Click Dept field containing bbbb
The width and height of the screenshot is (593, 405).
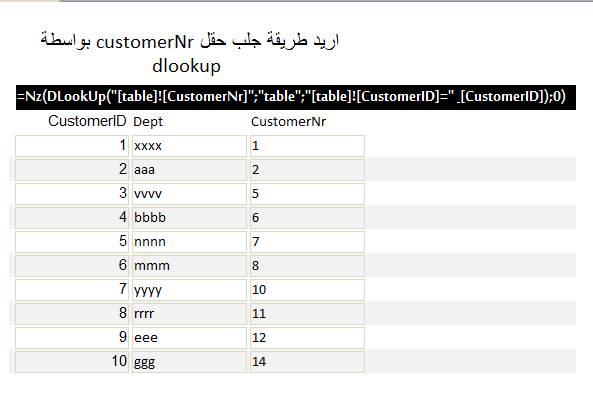(189, 218)
